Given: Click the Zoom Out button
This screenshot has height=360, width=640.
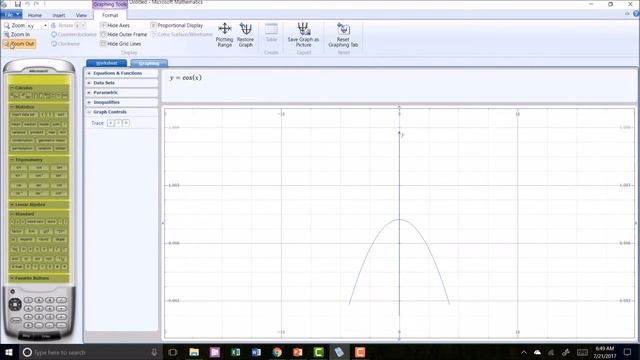Looking at the screenshot, I should pos(19,44).
